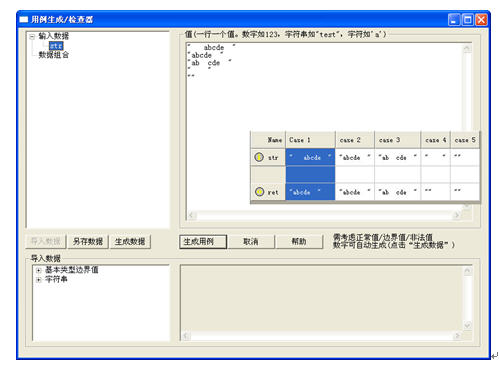This screenshot has height=369, width=499.
Task: Click the 另存数据 button
Action: click(x=88, y=241)
